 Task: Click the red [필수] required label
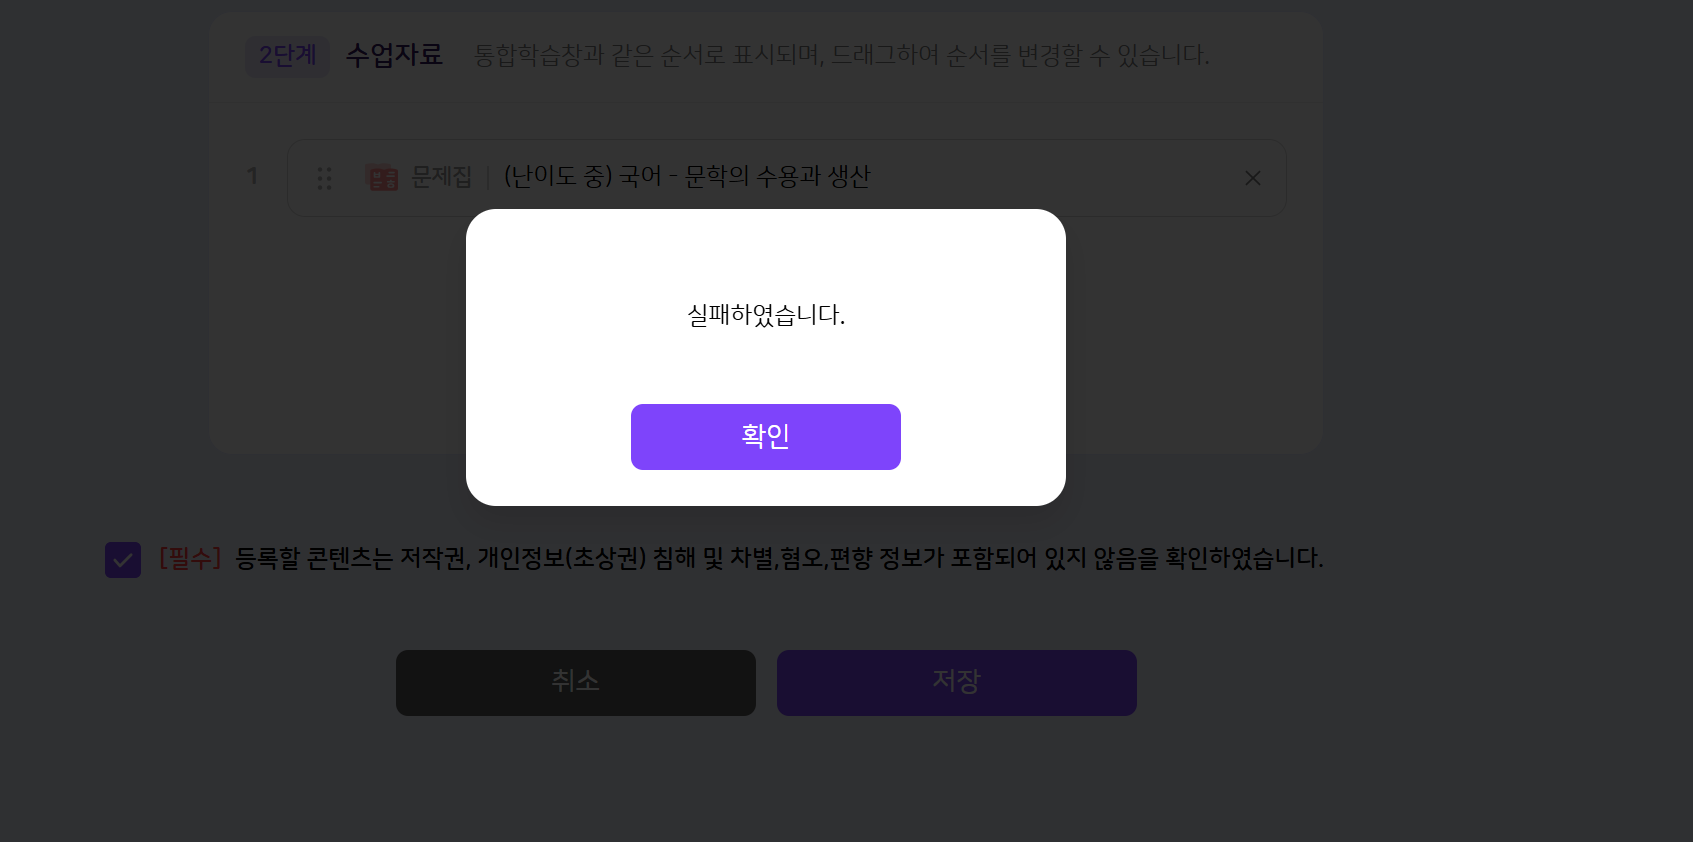click(190, 558)
